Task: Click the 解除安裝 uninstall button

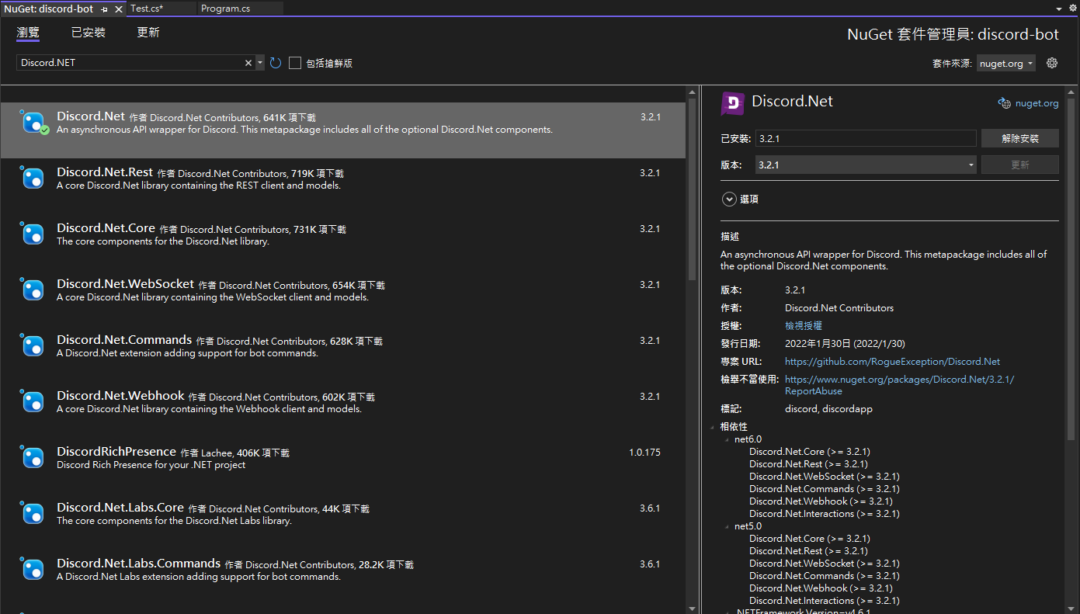Action: coord(1019,139)
